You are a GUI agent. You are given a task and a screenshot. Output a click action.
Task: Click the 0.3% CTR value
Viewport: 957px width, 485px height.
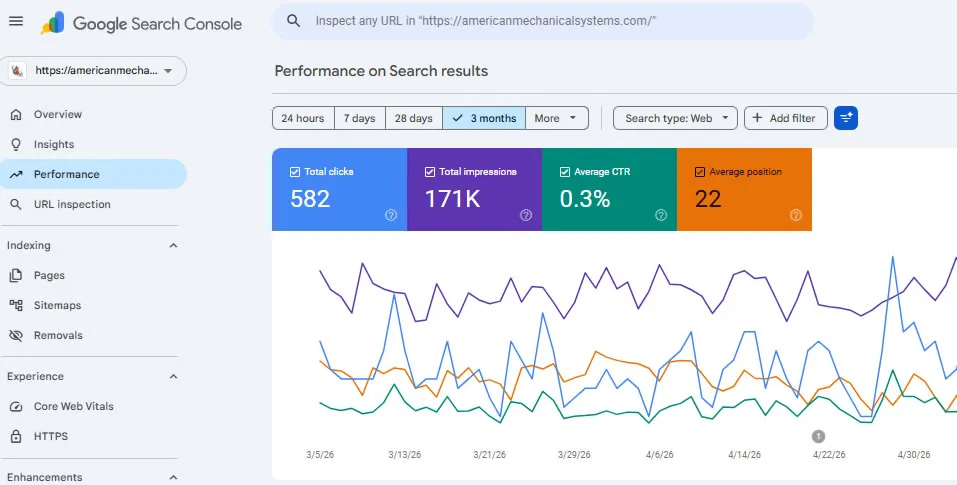tap(585, 199)
